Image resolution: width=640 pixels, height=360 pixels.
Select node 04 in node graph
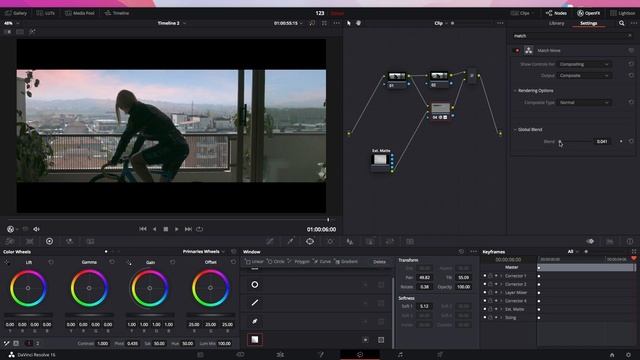tap(440, 111)
